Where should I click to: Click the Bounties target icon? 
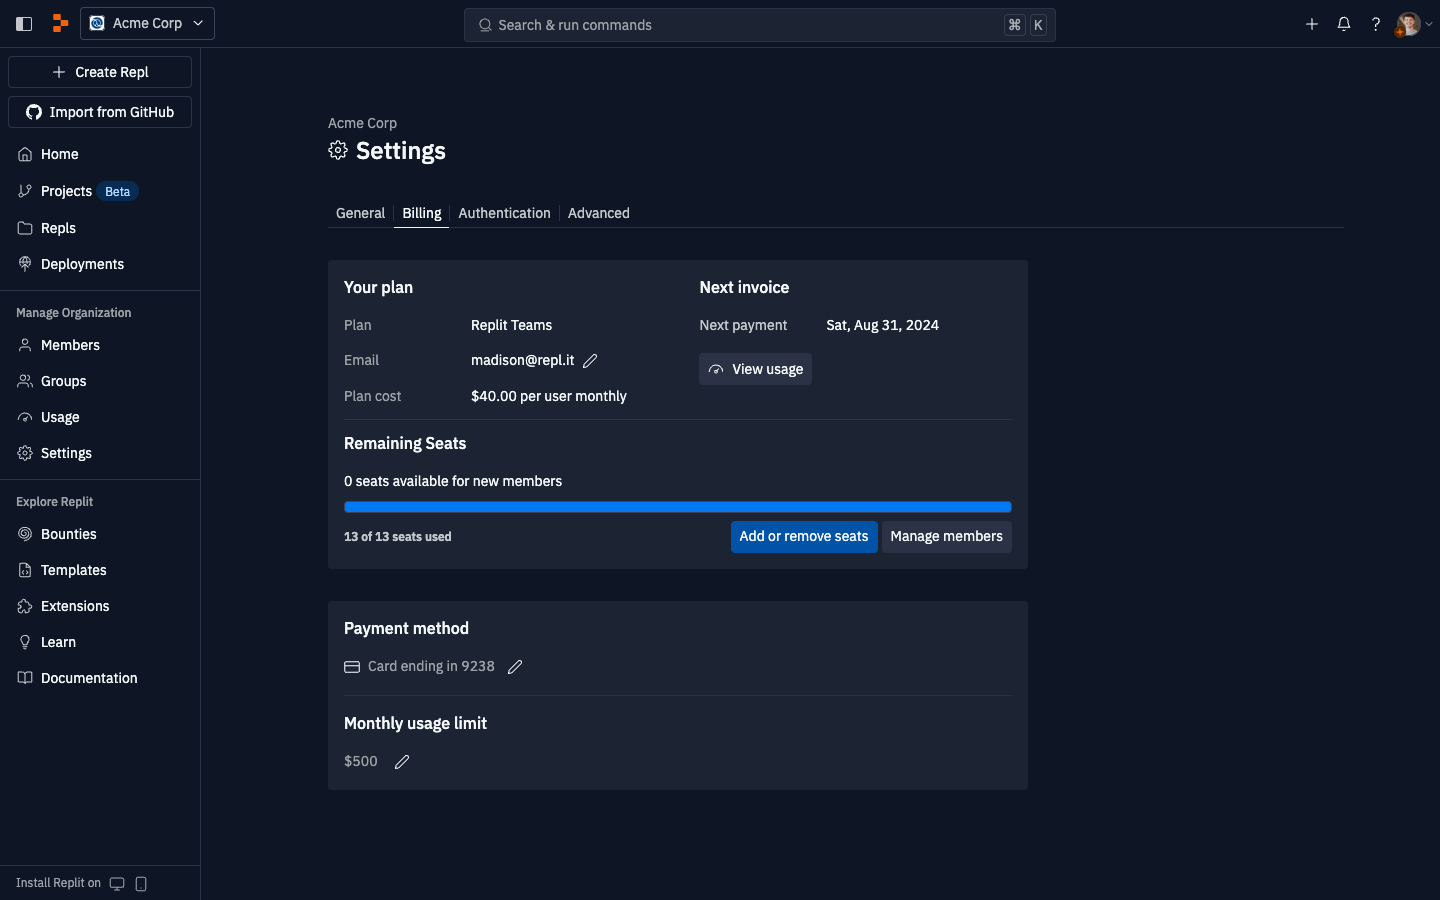(25, 534)
